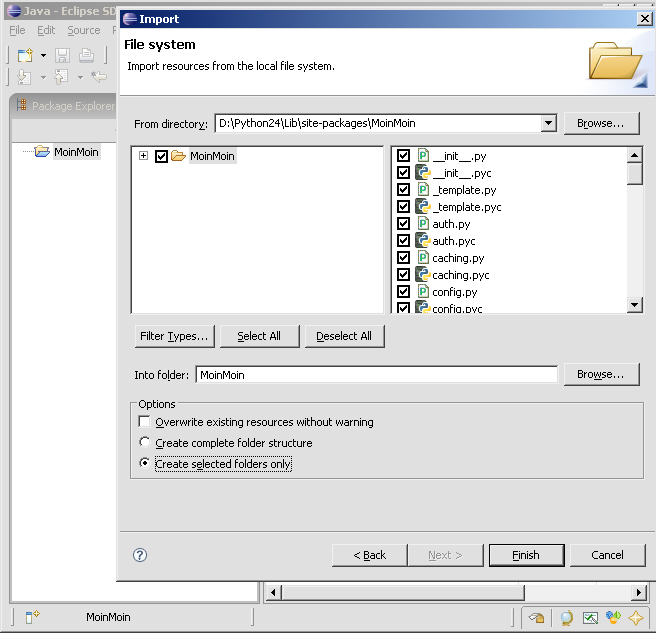Click the __init__.py file icon
656x633 pixels.
tap(423, 156)
